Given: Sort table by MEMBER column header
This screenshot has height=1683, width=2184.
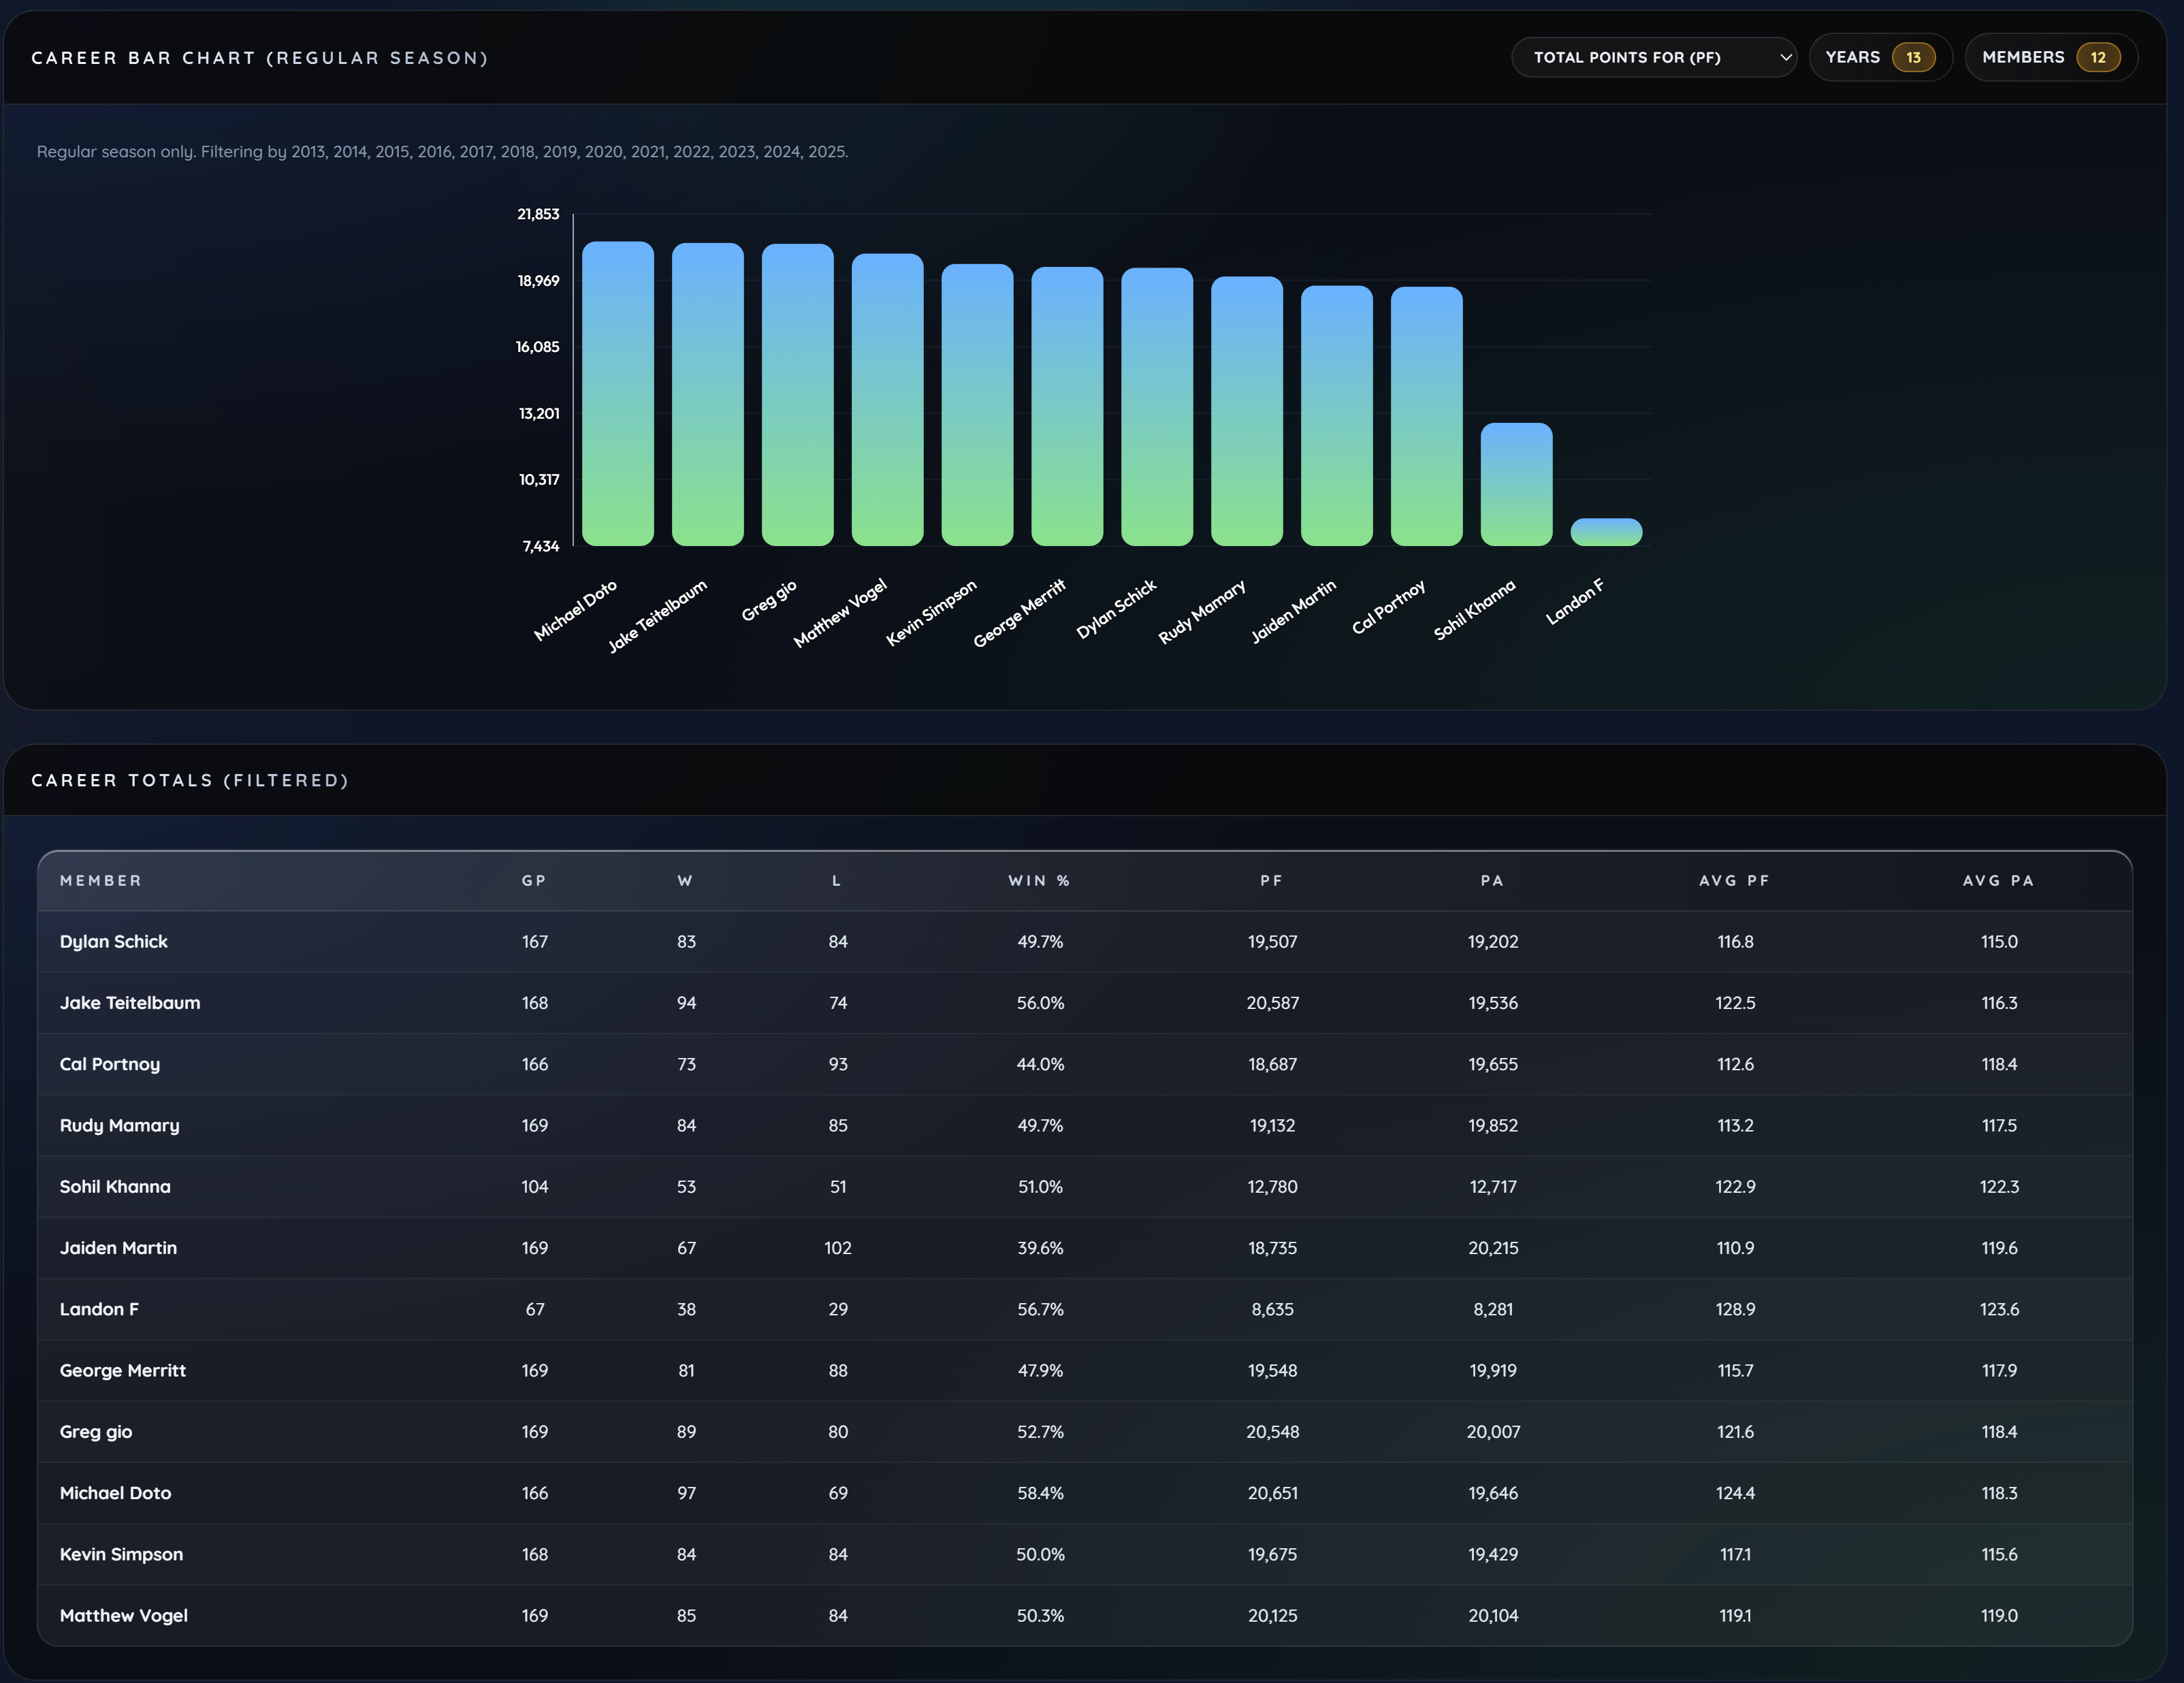Looking at the screenshot, I should point(101,880).
